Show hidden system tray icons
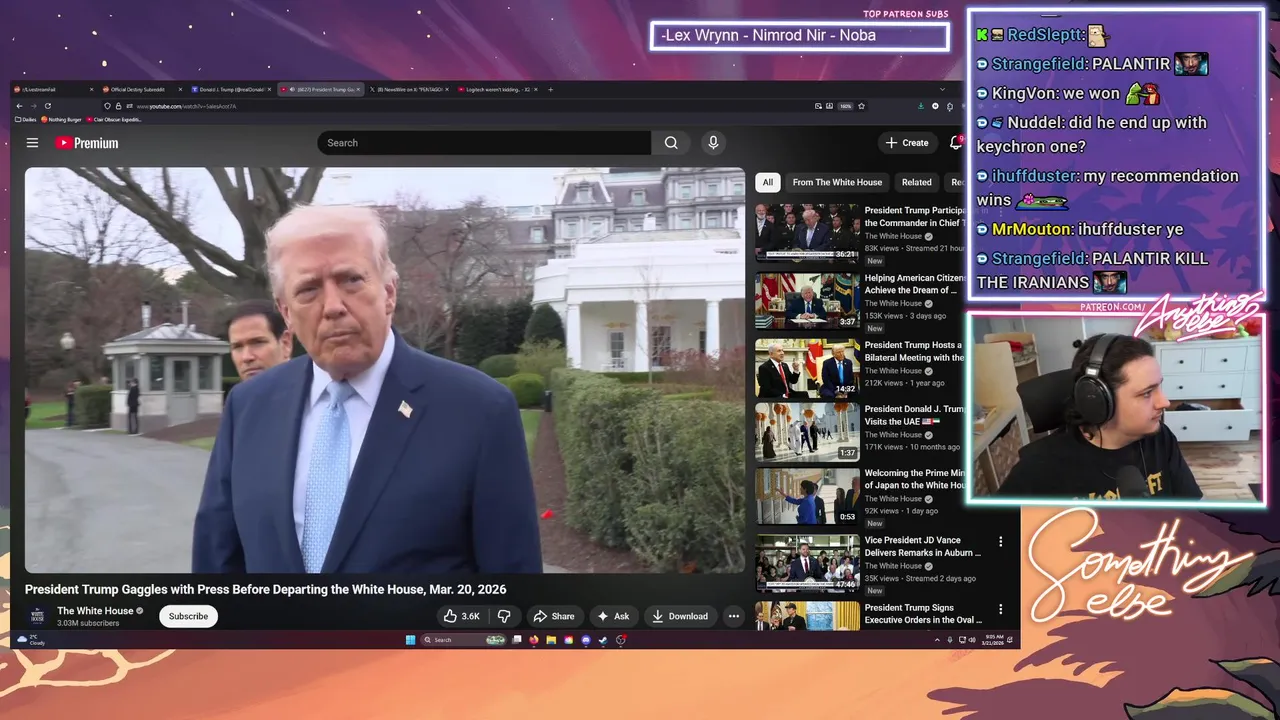Image resolution: width=1280 pixels, height=720 pixels. pyautogui.click(x=936, y=640)
